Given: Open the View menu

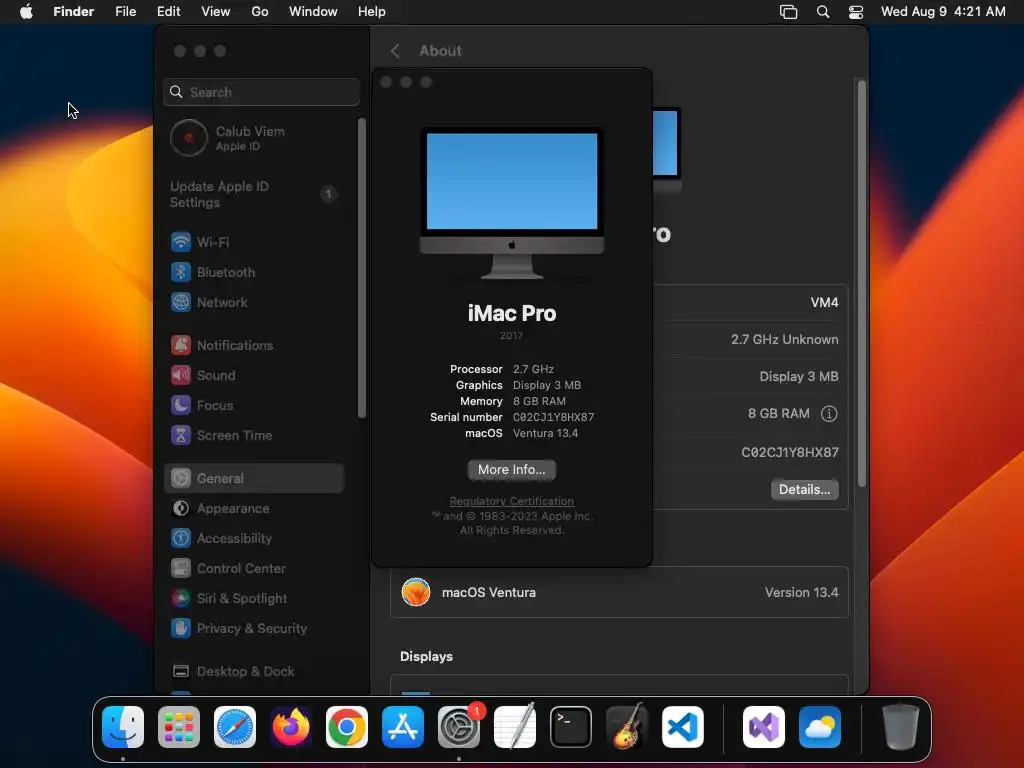Looking at the screenshot, I should pos(216,12).
